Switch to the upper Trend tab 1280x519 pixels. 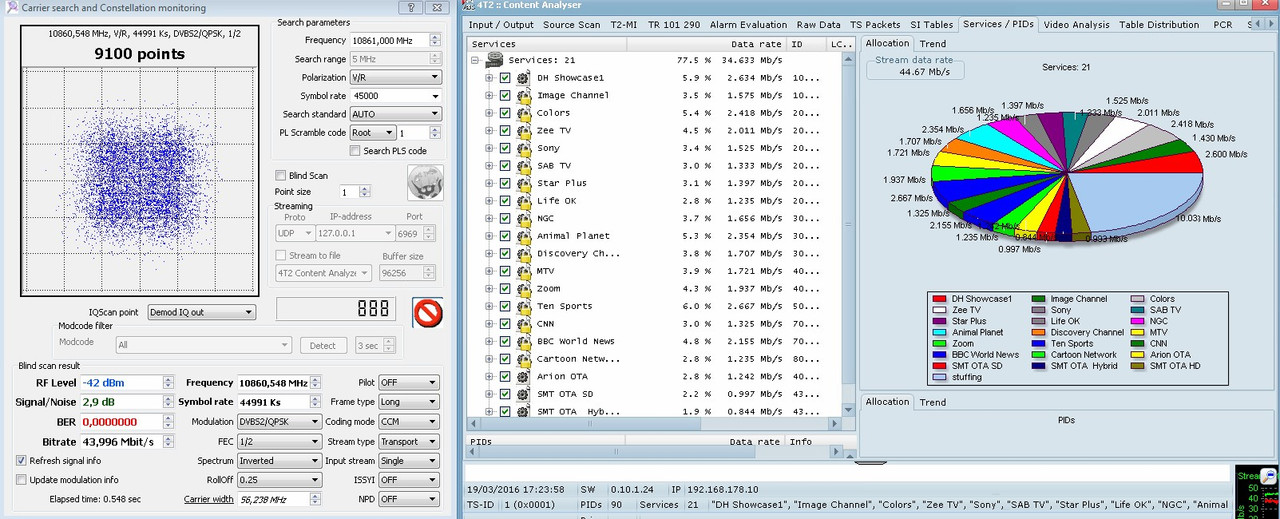[x=933, y=44]
